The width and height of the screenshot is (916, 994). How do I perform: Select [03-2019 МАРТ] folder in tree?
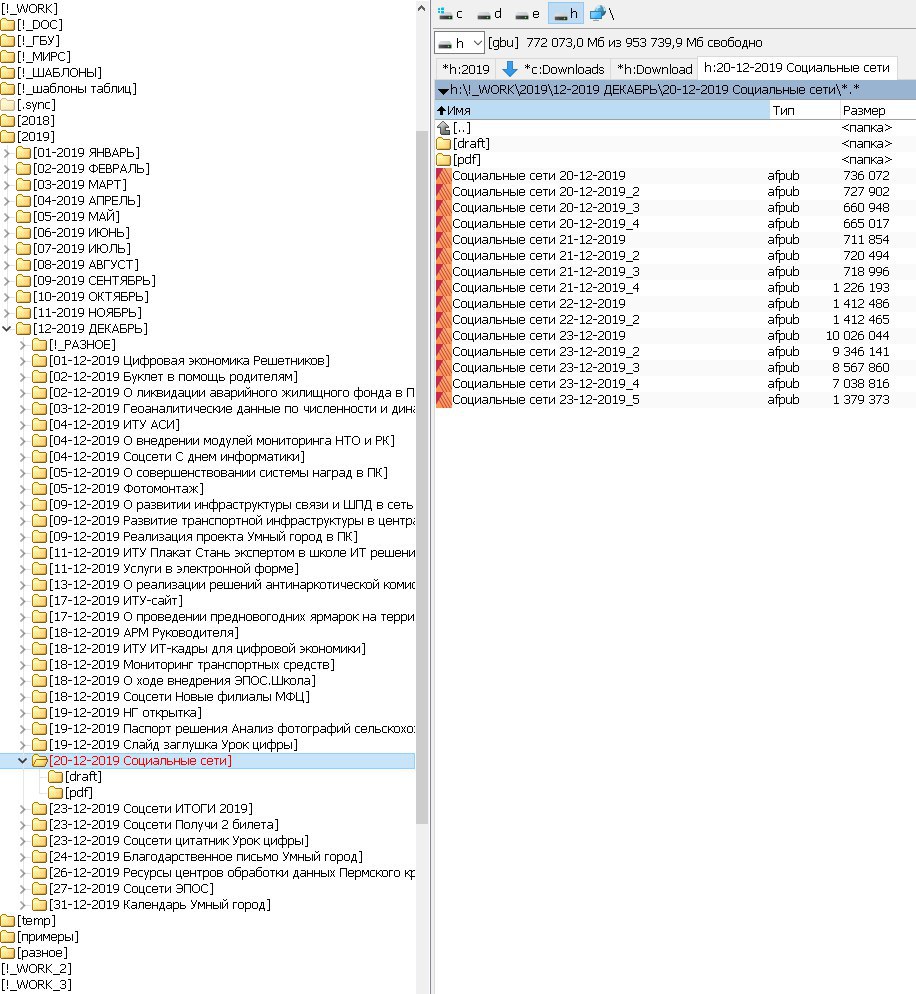72,184
